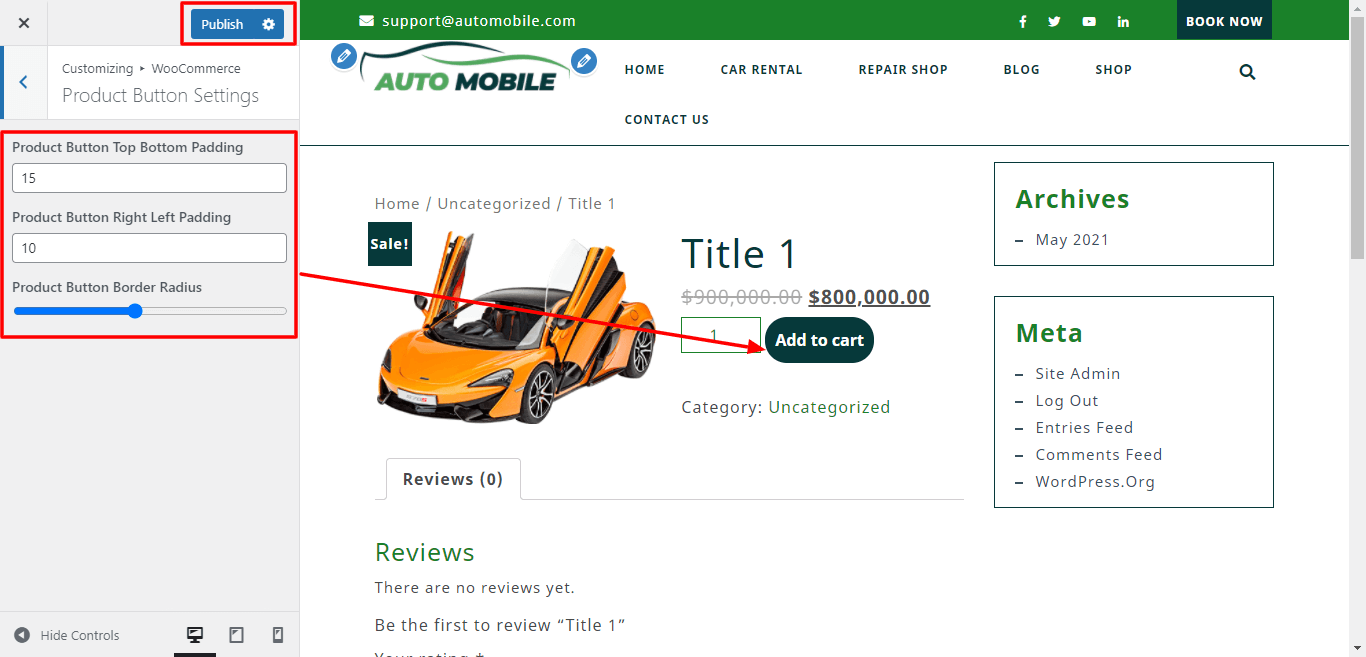Image resolution: width=1366 pixels, height=657 pixels.
Task: Open the Repair Shop menu item
Action: [902, 70]
